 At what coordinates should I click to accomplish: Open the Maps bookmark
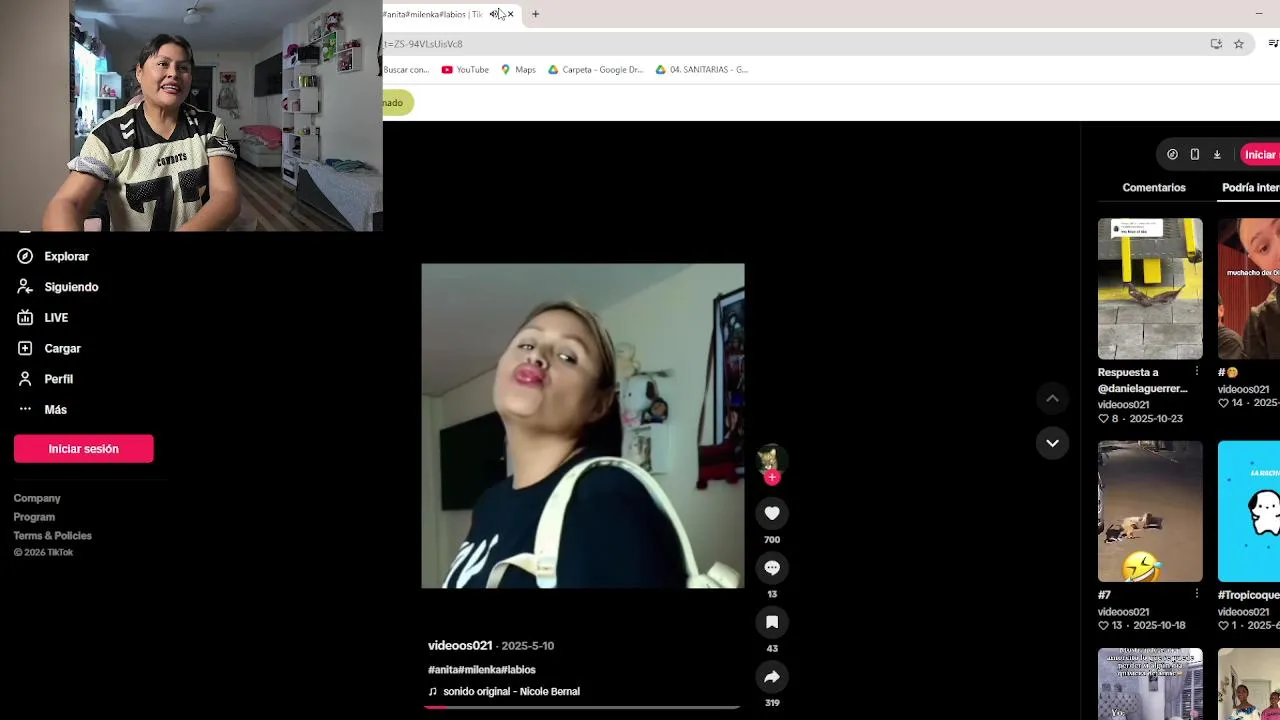click(x=519, y=70)
